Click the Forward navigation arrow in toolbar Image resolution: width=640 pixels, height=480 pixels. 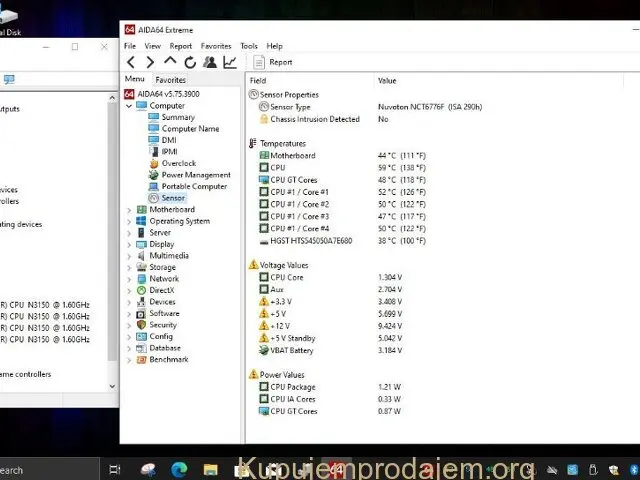(x=150, y=62)
